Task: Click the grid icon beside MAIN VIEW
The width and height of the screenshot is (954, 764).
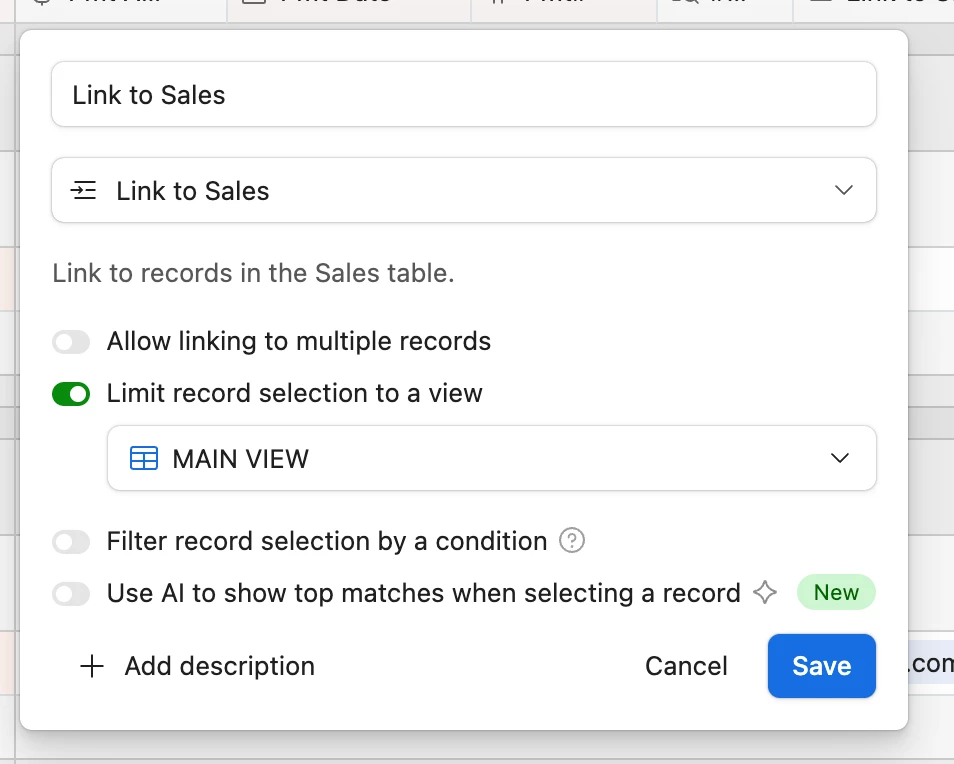Action: point(144,459)
